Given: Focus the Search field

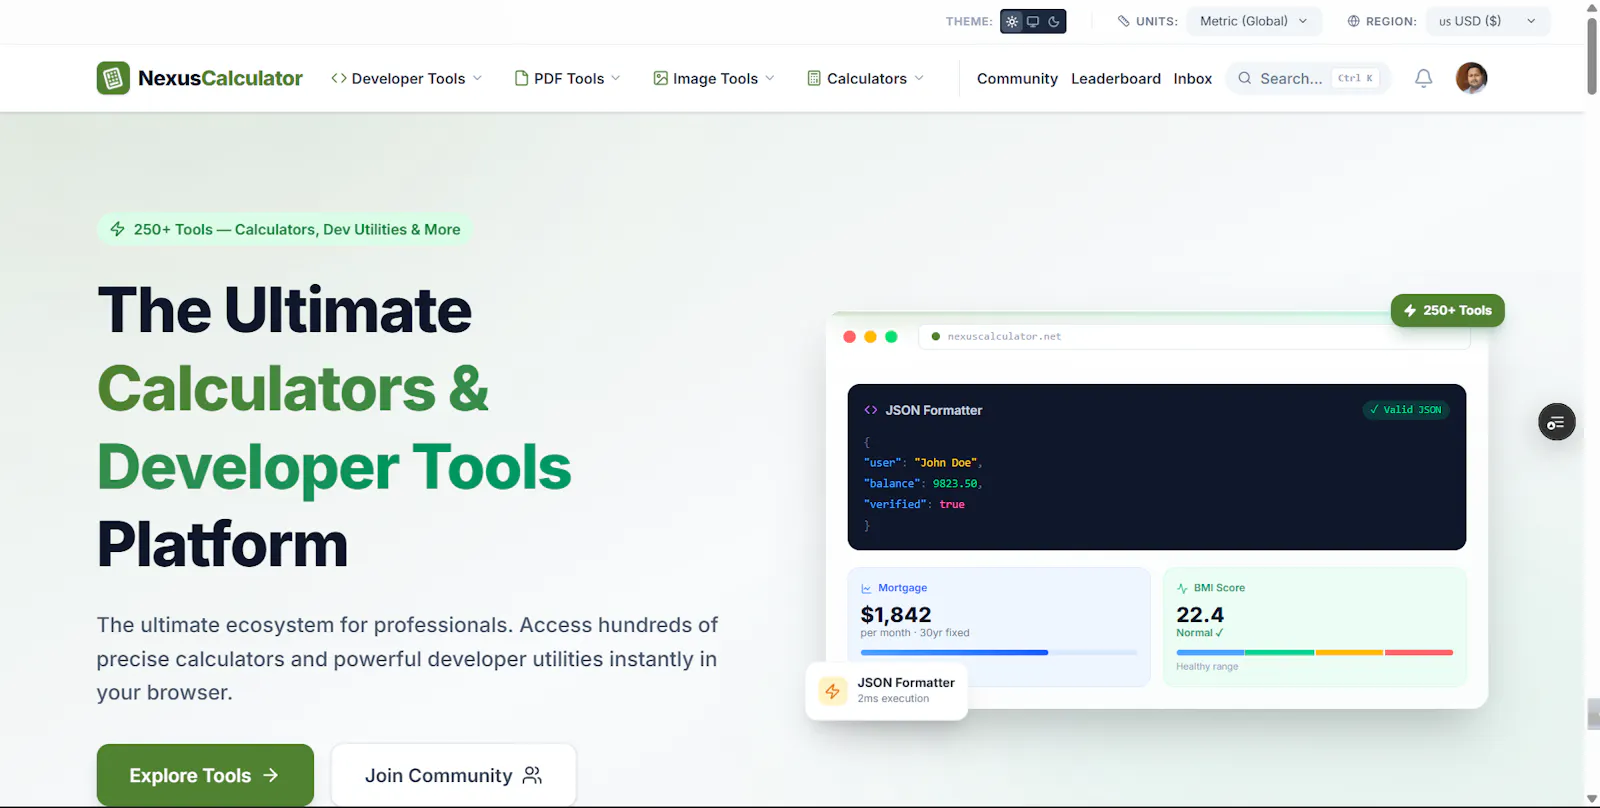Looking at the screenshot, I should (1309, 78).
